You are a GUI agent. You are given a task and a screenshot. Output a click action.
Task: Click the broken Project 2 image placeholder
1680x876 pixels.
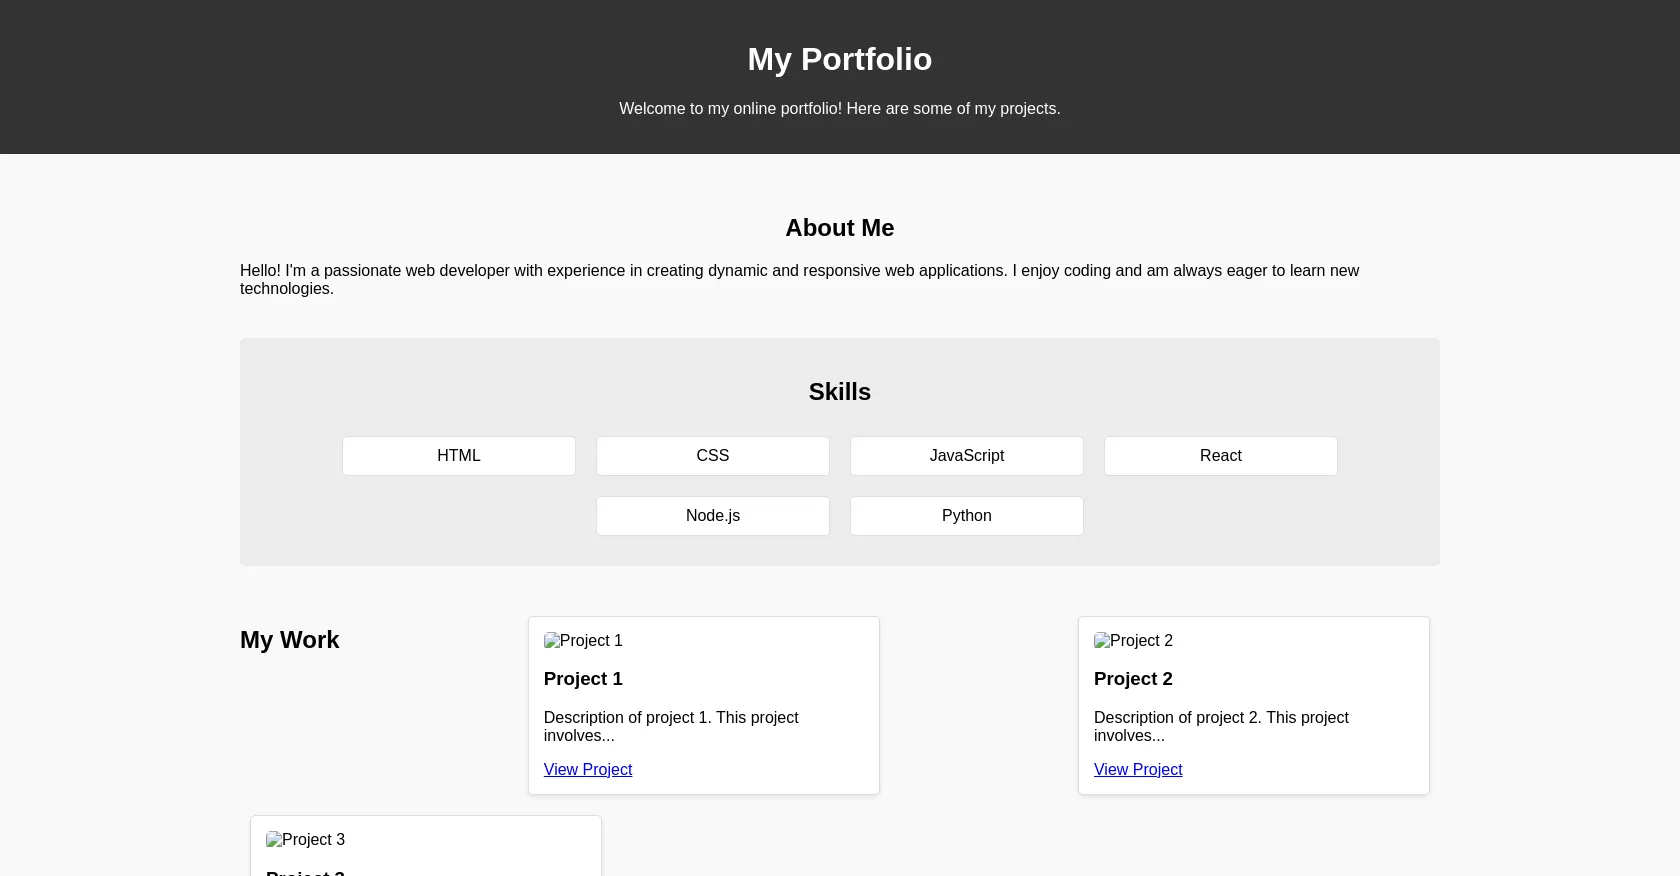point(1133,641)
